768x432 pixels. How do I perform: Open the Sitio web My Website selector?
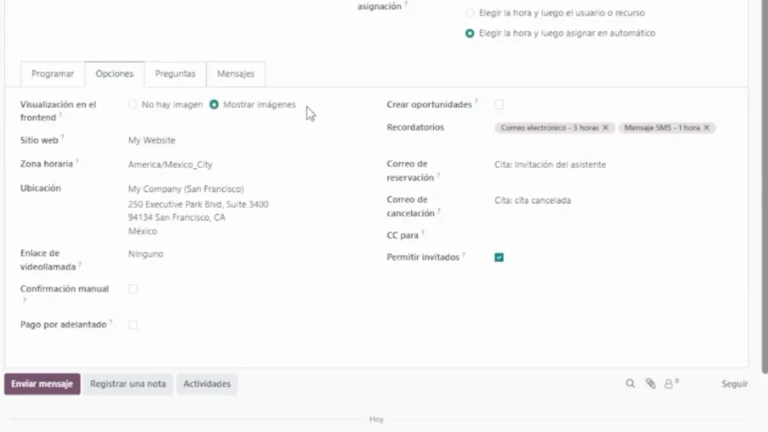[x=200, y=141]
